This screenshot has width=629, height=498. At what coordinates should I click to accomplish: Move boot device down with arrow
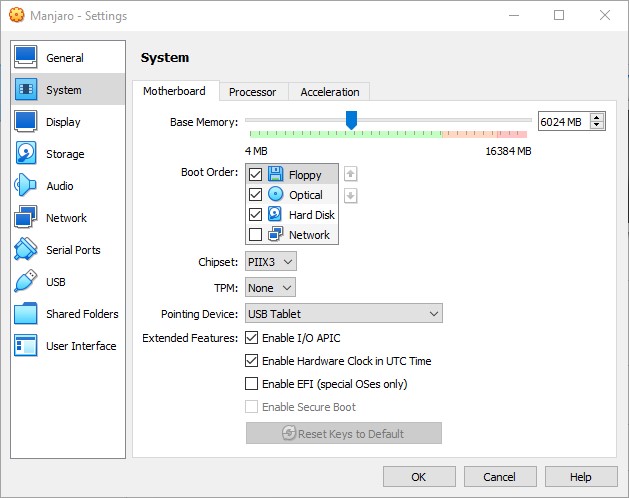[350, 196]
